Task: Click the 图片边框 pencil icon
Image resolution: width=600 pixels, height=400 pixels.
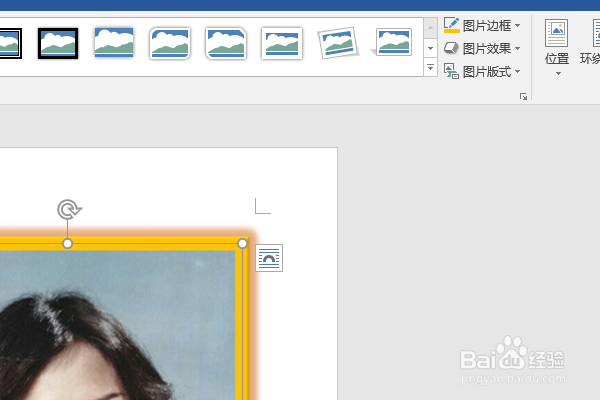Action: pyautogui.click(x=452, y=25)
